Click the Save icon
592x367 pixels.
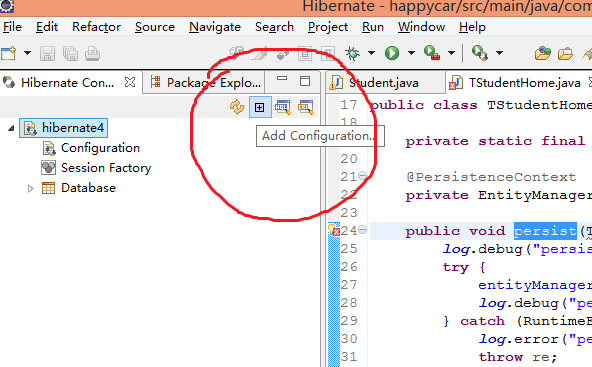coord(47,54)
